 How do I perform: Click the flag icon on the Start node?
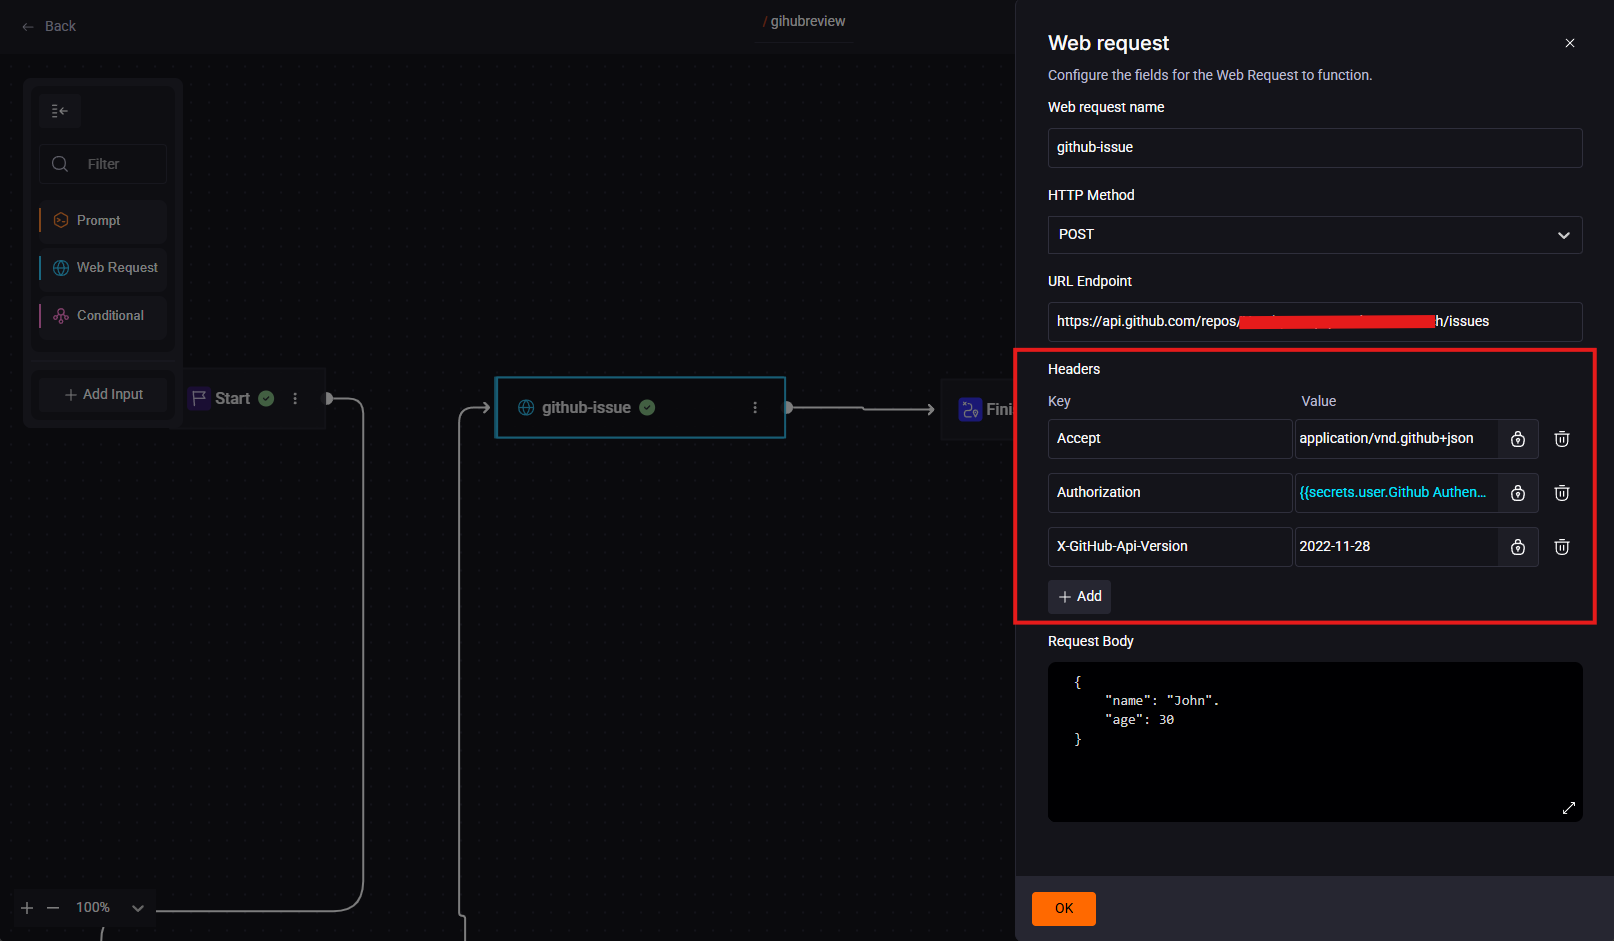(200, 398)
